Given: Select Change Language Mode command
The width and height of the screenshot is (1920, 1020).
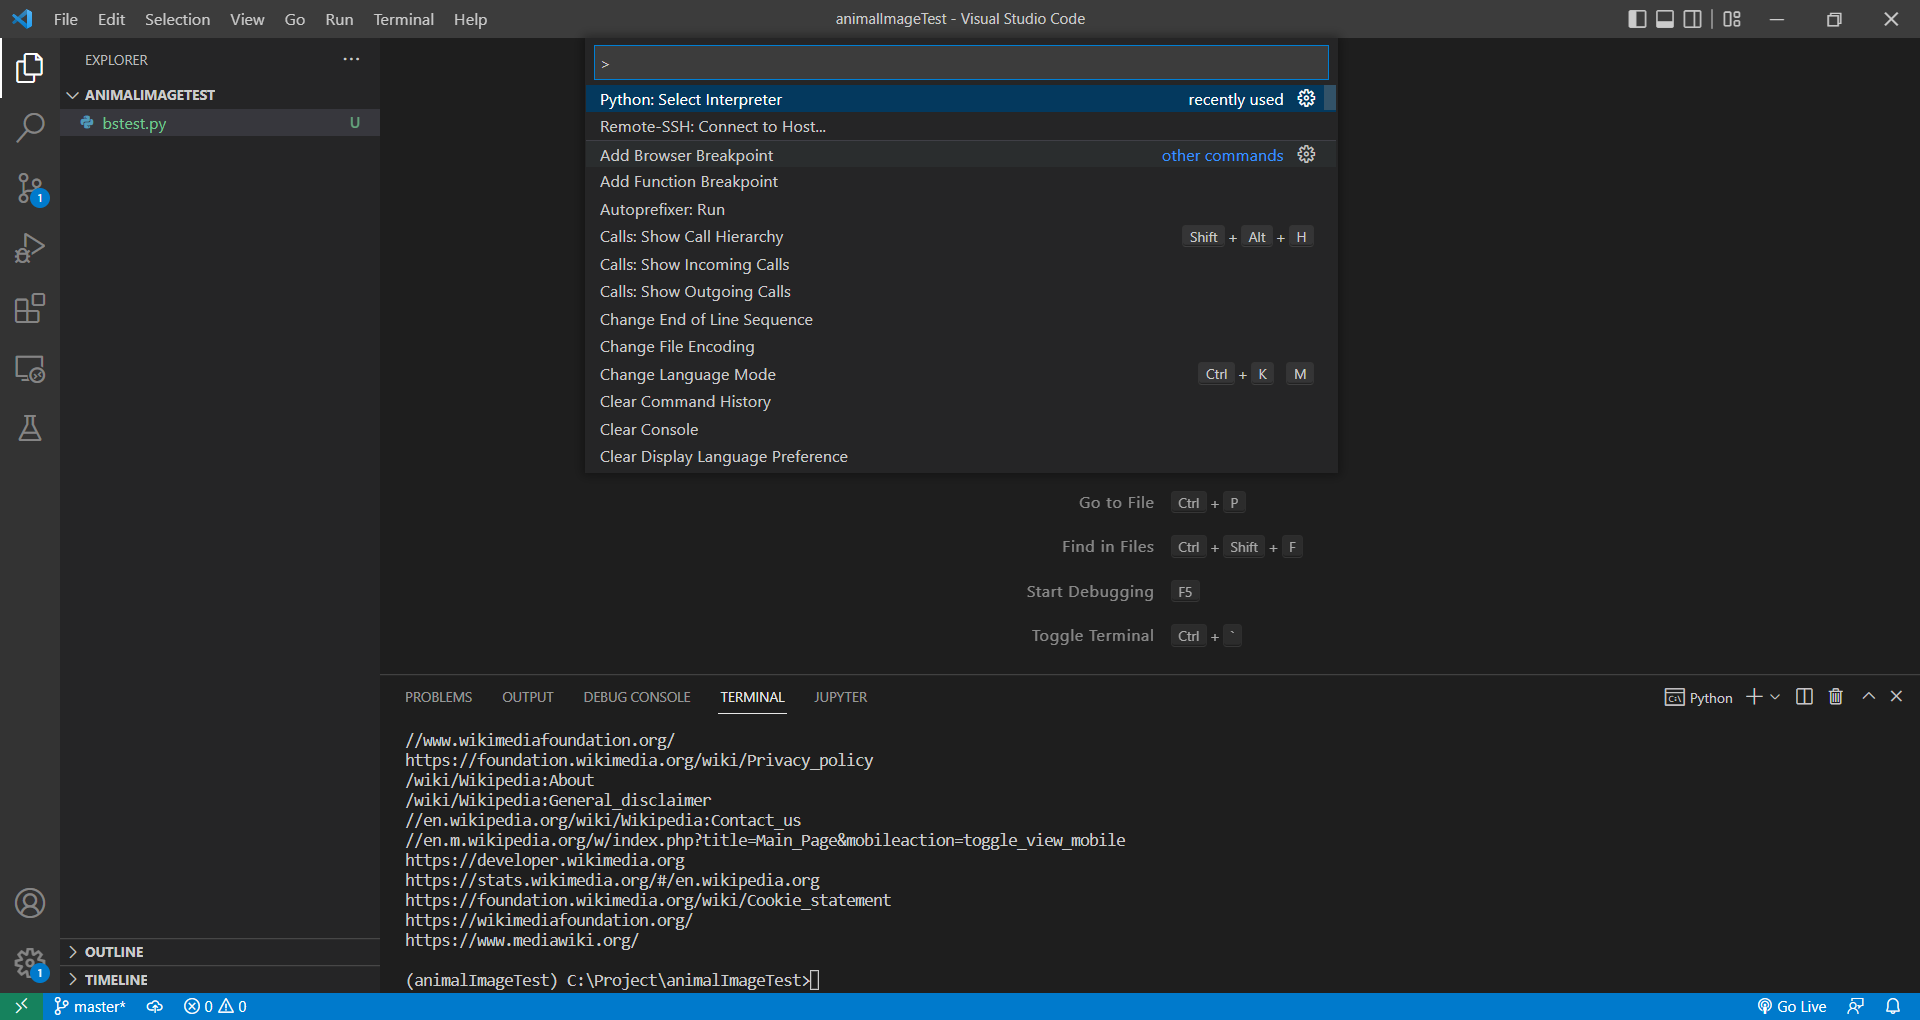Looking at the screenshot, I should point(955,374).
